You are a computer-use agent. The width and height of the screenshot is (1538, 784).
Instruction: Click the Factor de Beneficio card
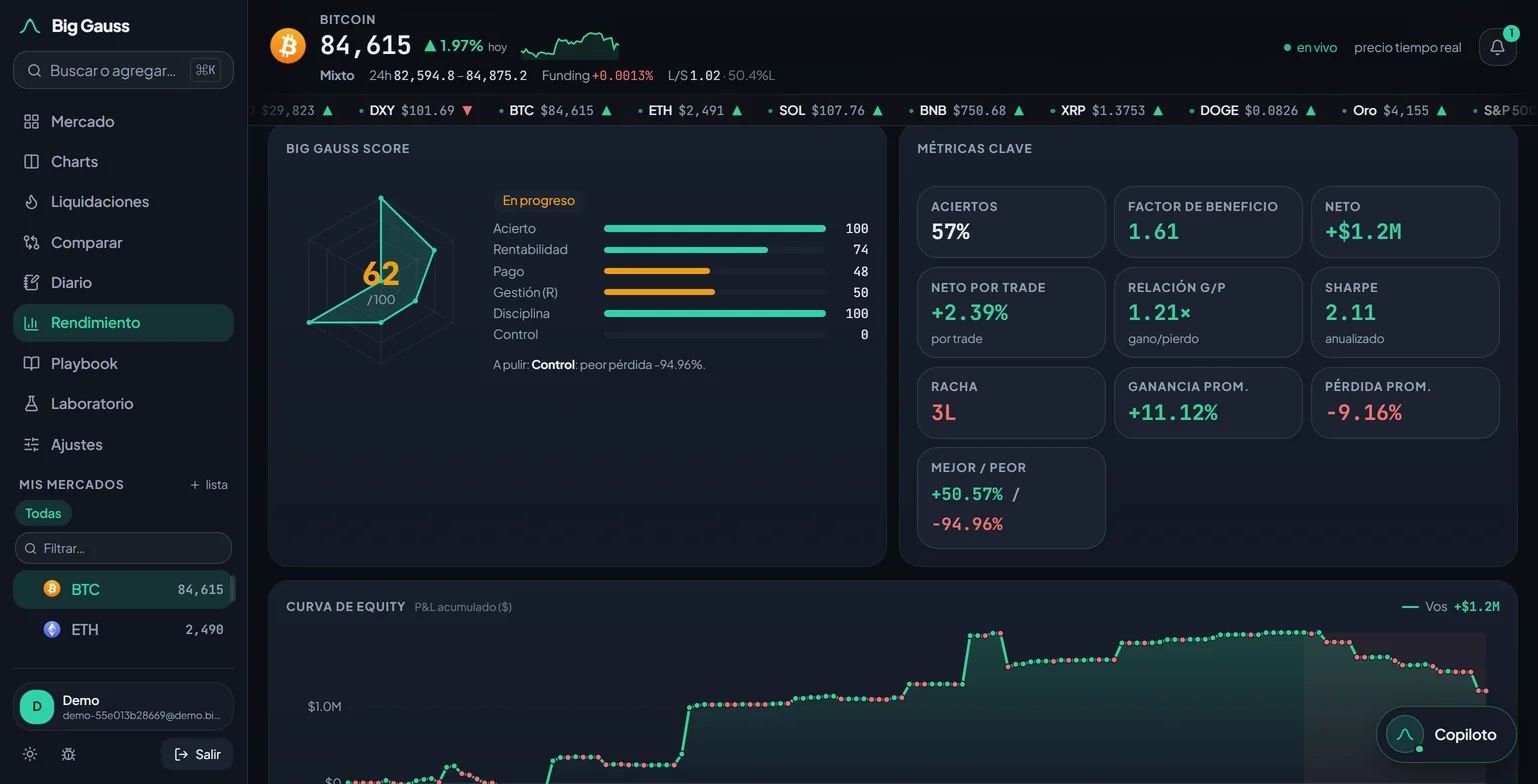coord(1208,222)
